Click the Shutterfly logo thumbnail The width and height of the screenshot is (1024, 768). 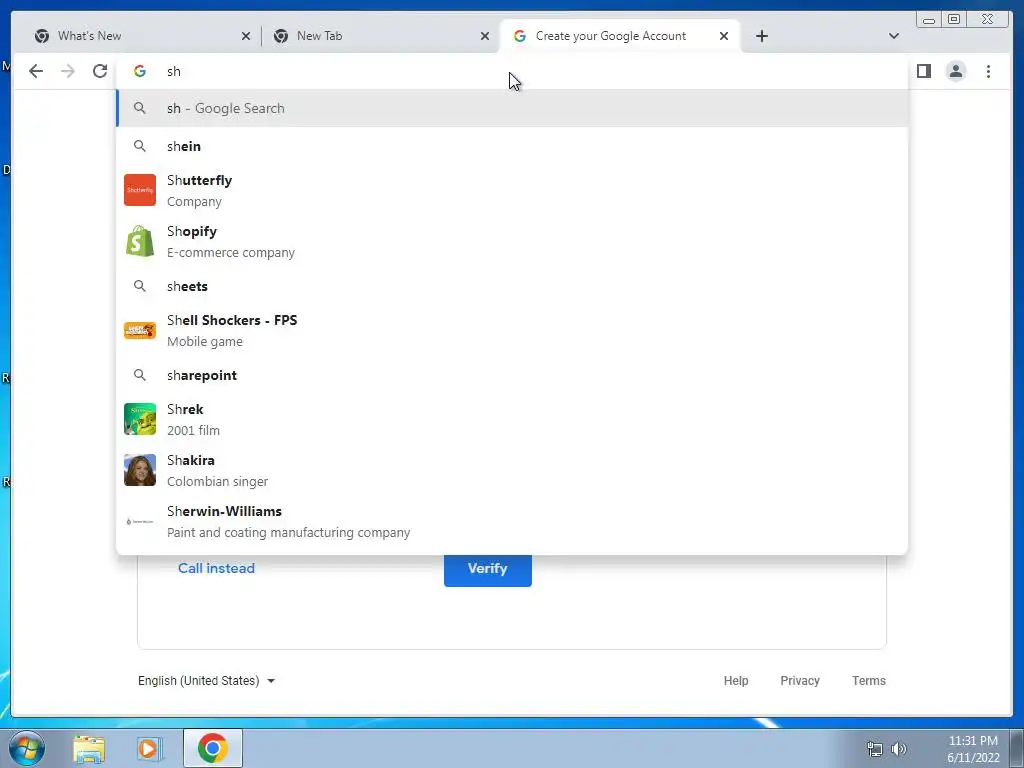[140, 190]
